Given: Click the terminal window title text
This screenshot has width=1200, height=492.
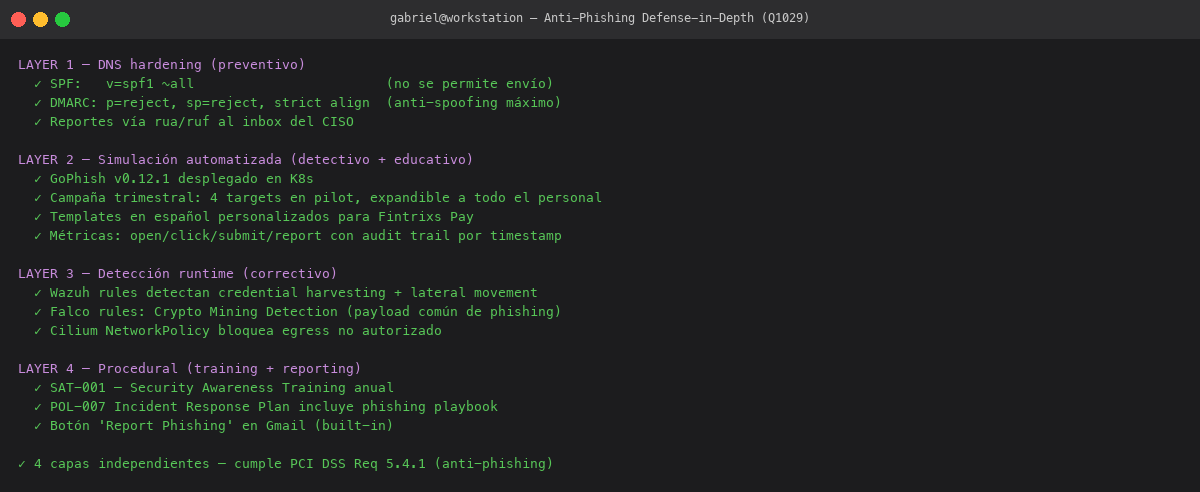Looking at the screenshot, I should tap(600, 18).
